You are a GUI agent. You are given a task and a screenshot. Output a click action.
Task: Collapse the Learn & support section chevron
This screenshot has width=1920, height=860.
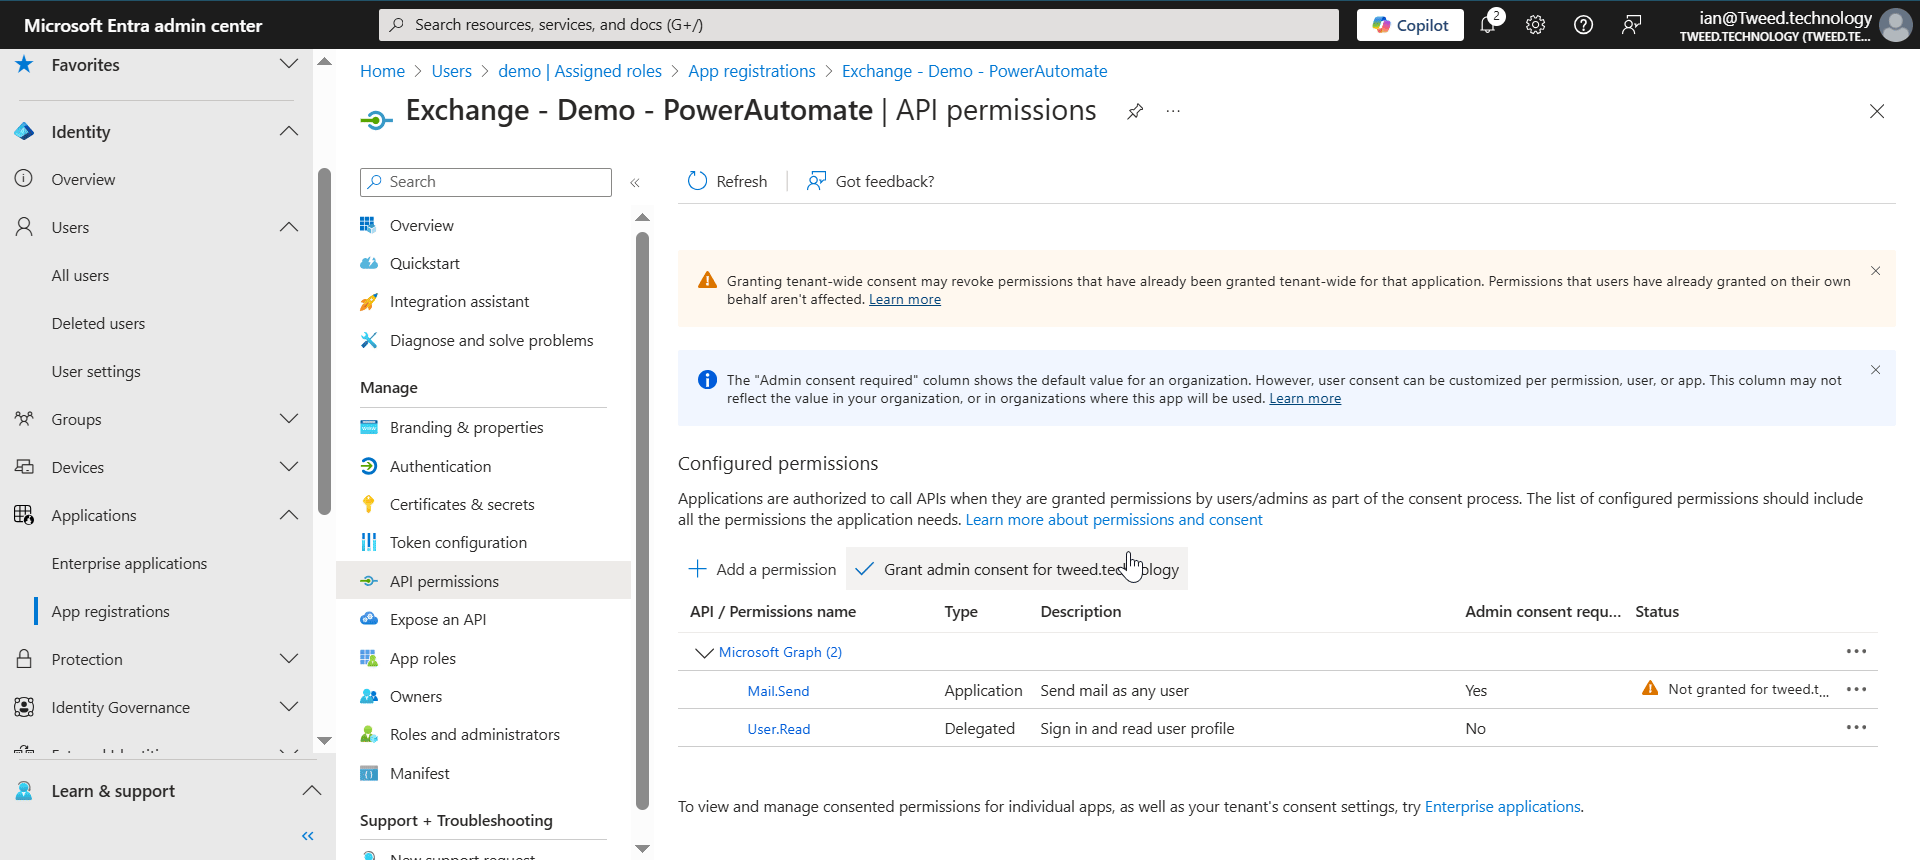[312, 791]
